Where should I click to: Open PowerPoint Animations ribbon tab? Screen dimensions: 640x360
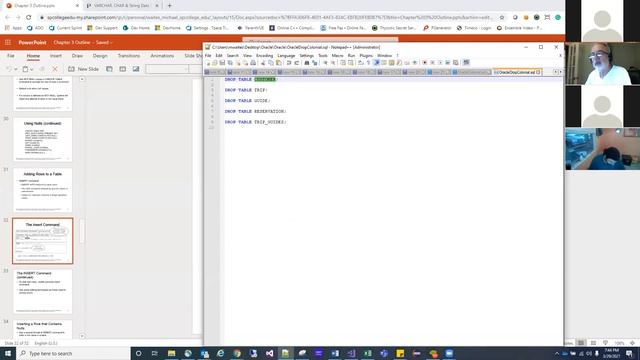[162, 56]
